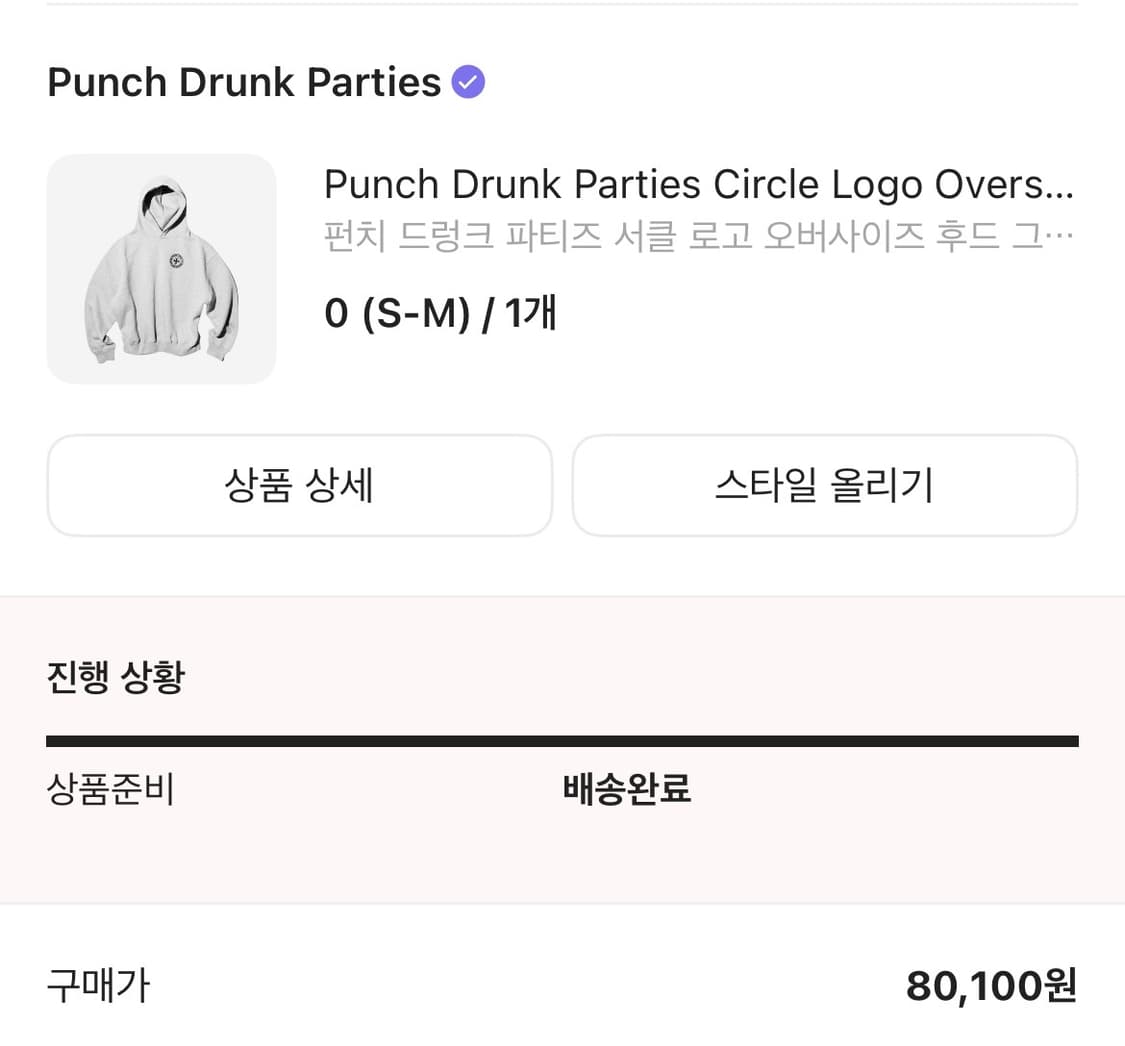Click the top divider line above brand name
The width and height of the screenshot is (1125, 1046).
pyautogui.click(x=562, y=8)
